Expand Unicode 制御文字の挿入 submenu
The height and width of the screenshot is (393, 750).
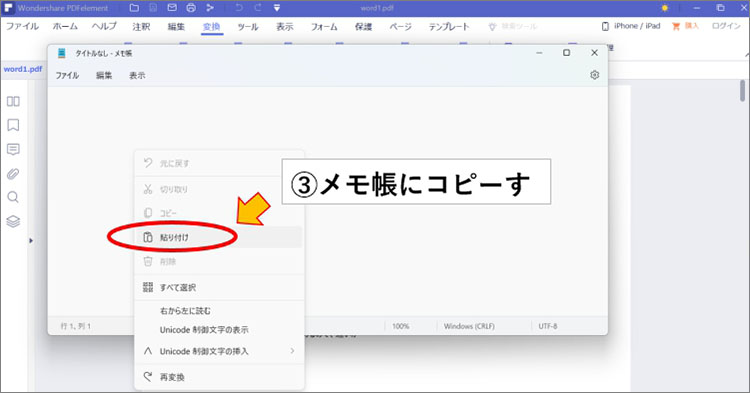(x=219, y=351)
